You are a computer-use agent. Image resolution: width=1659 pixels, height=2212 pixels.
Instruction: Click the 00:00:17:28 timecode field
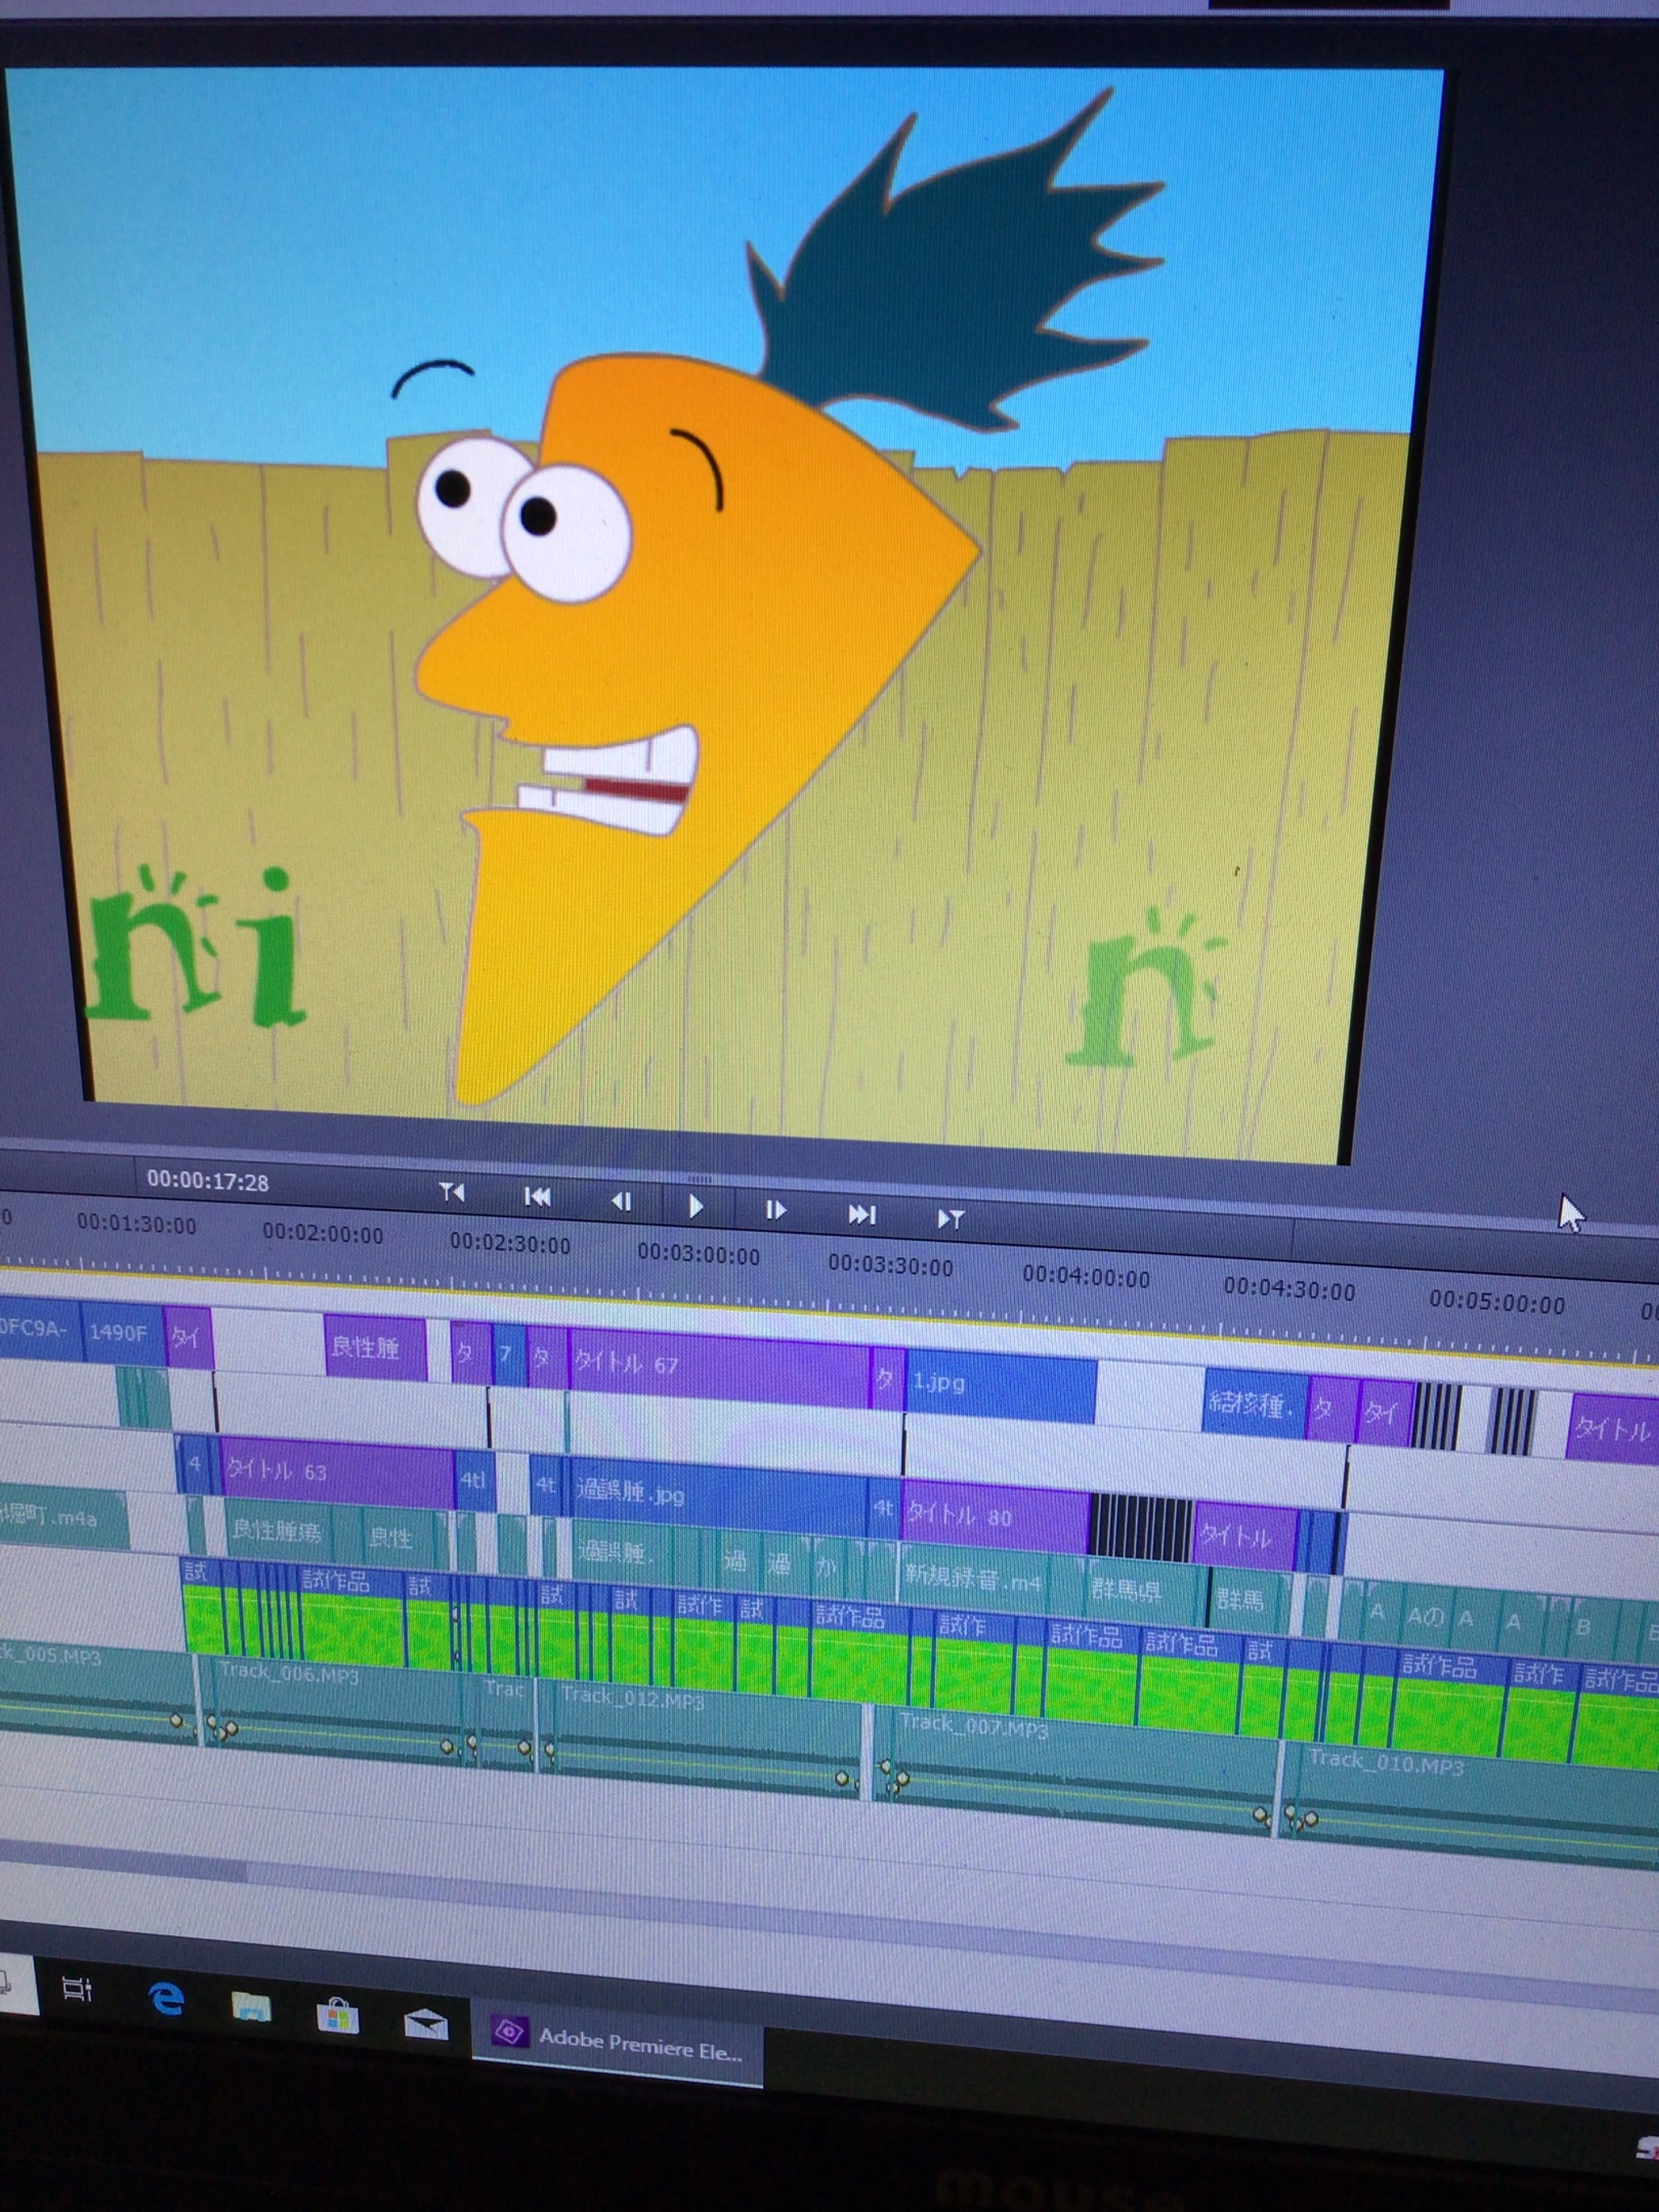pos(208,1181)
